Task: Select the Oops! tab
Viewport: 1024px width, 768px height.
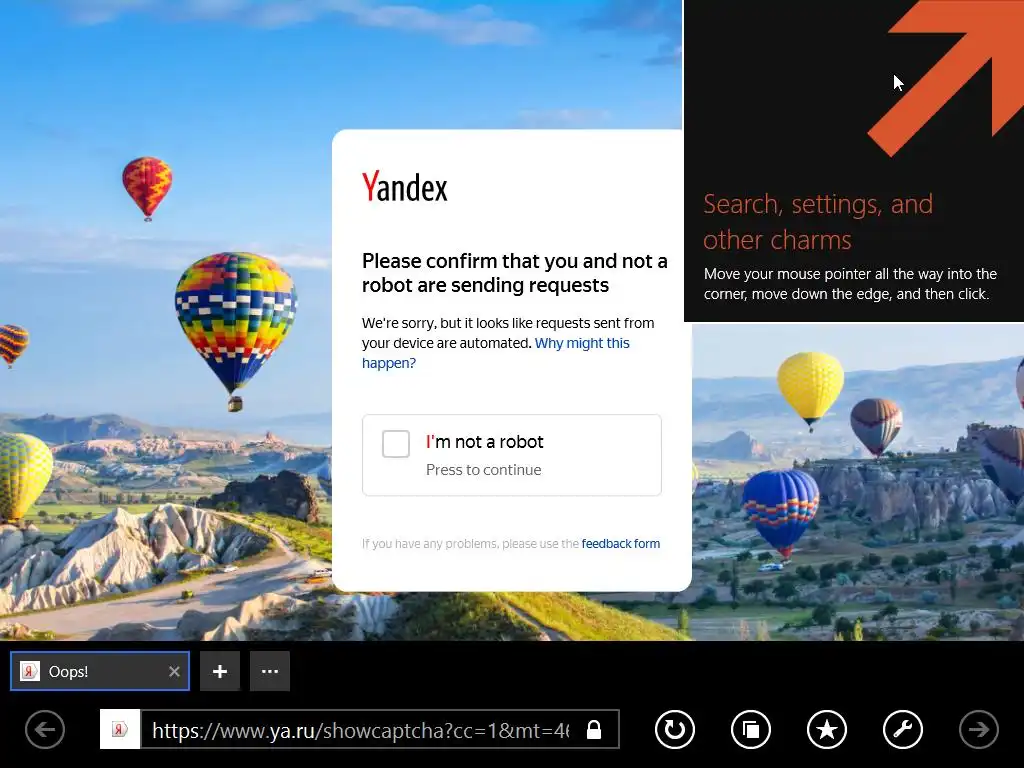Action: point(100,671)
